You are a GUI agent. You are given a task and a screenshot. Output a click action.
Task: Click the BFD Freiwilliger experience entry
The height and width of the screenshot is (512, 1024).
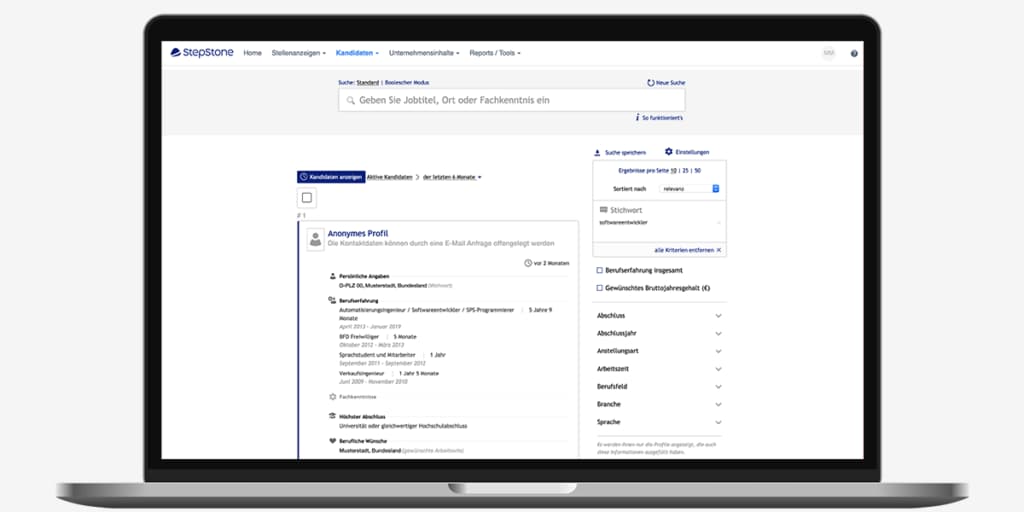tap(359, 337)
